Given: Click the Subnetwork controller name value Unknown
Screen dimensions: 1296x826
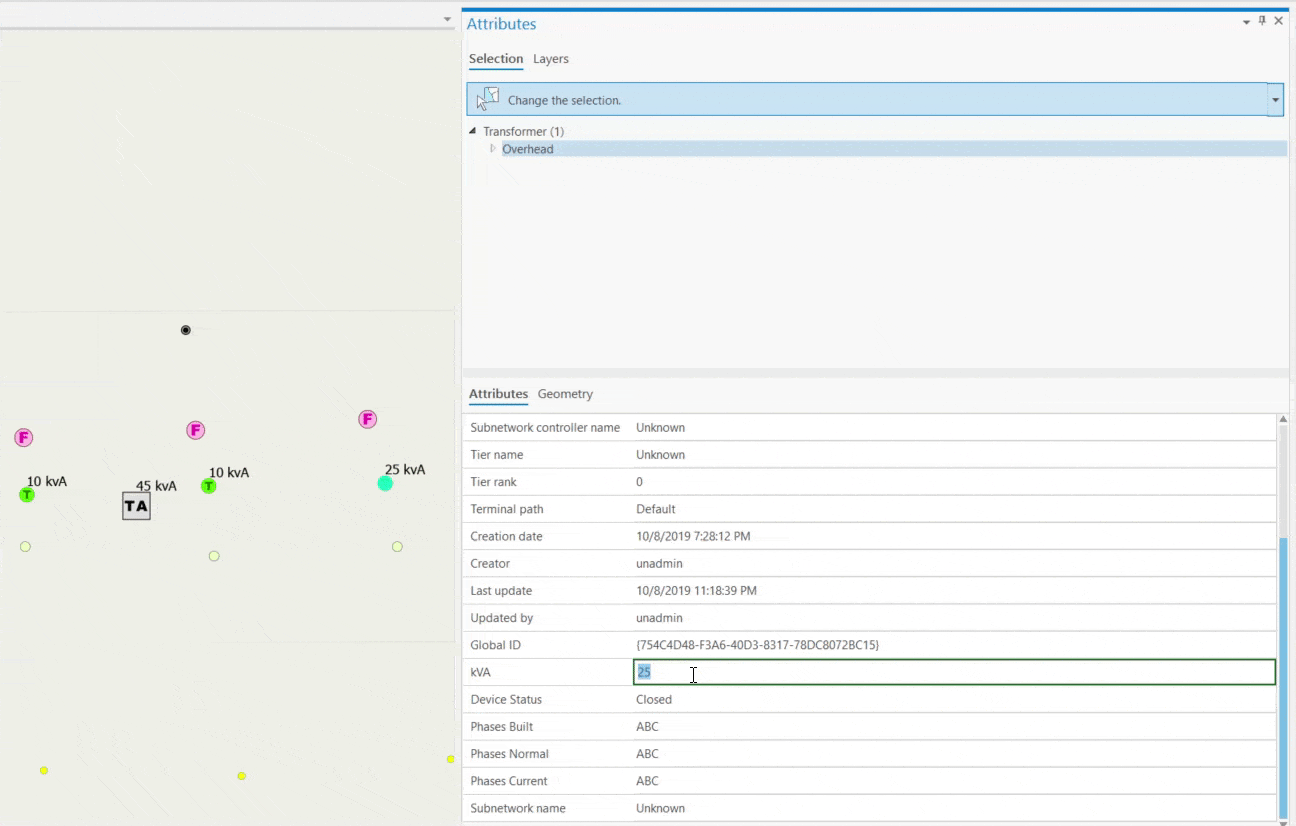Looking at the screenshot, I should [661, 427].
